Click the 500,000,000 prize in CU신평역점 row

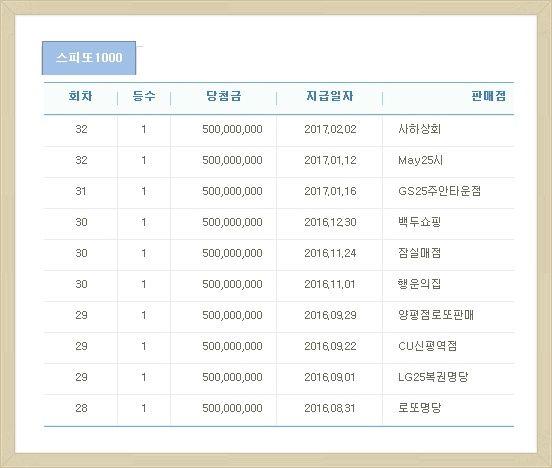coord(232,346)
